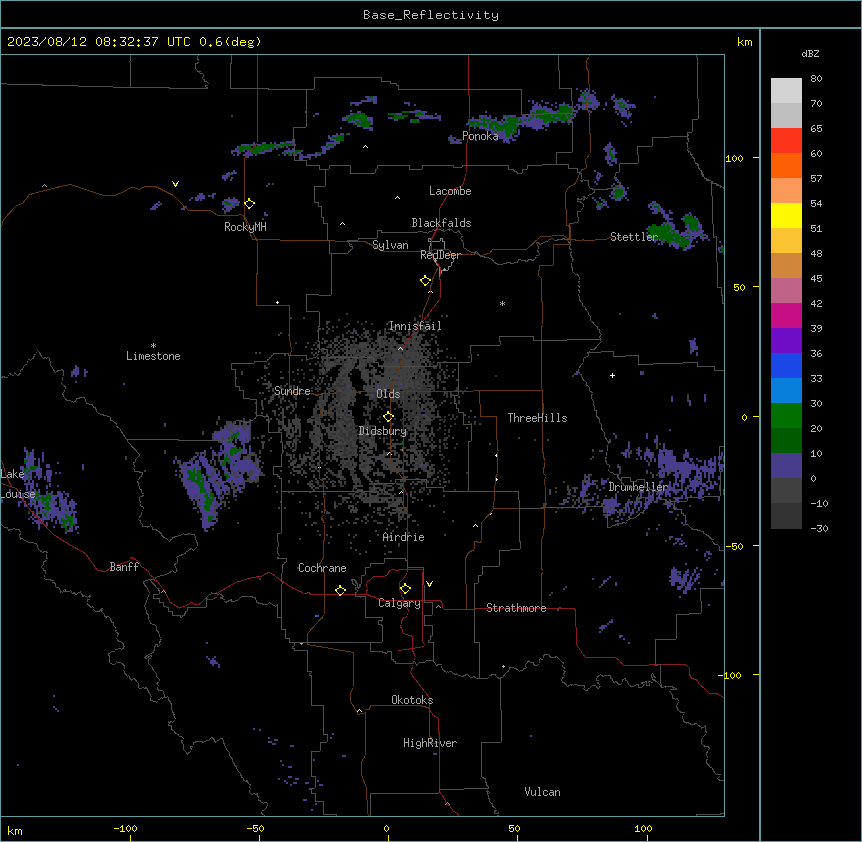Click the Blackfalds city label
Image resolution: width=862 pixels, height=842 pixels.
(x=441, y=223)
